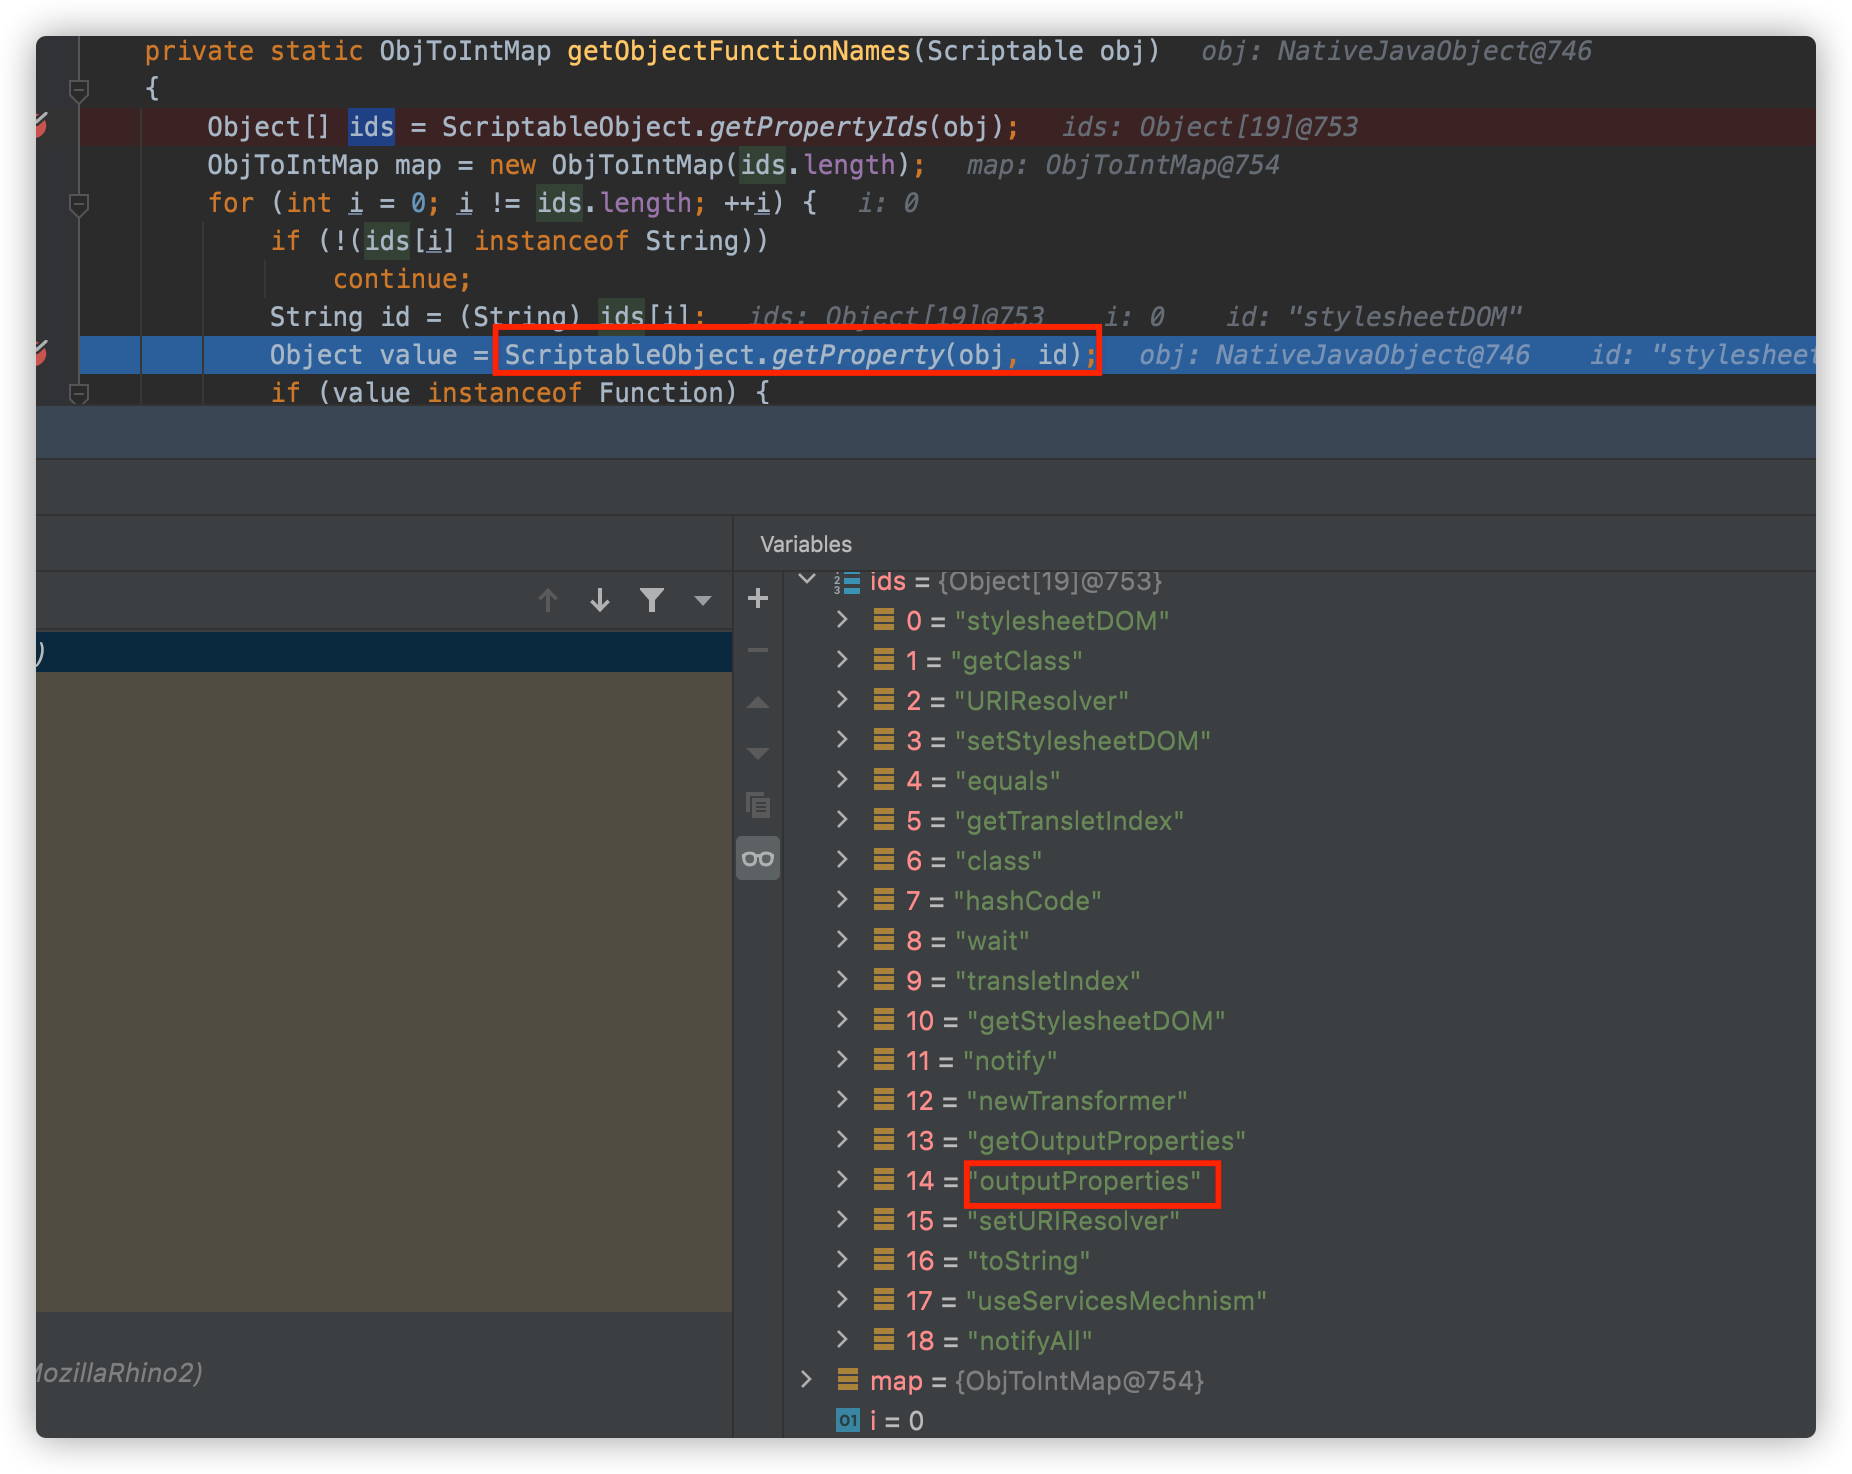Screen dimensions: 1852x1474
Task: Fold the method body at opening brace
Action: click(x=79, y=90)
